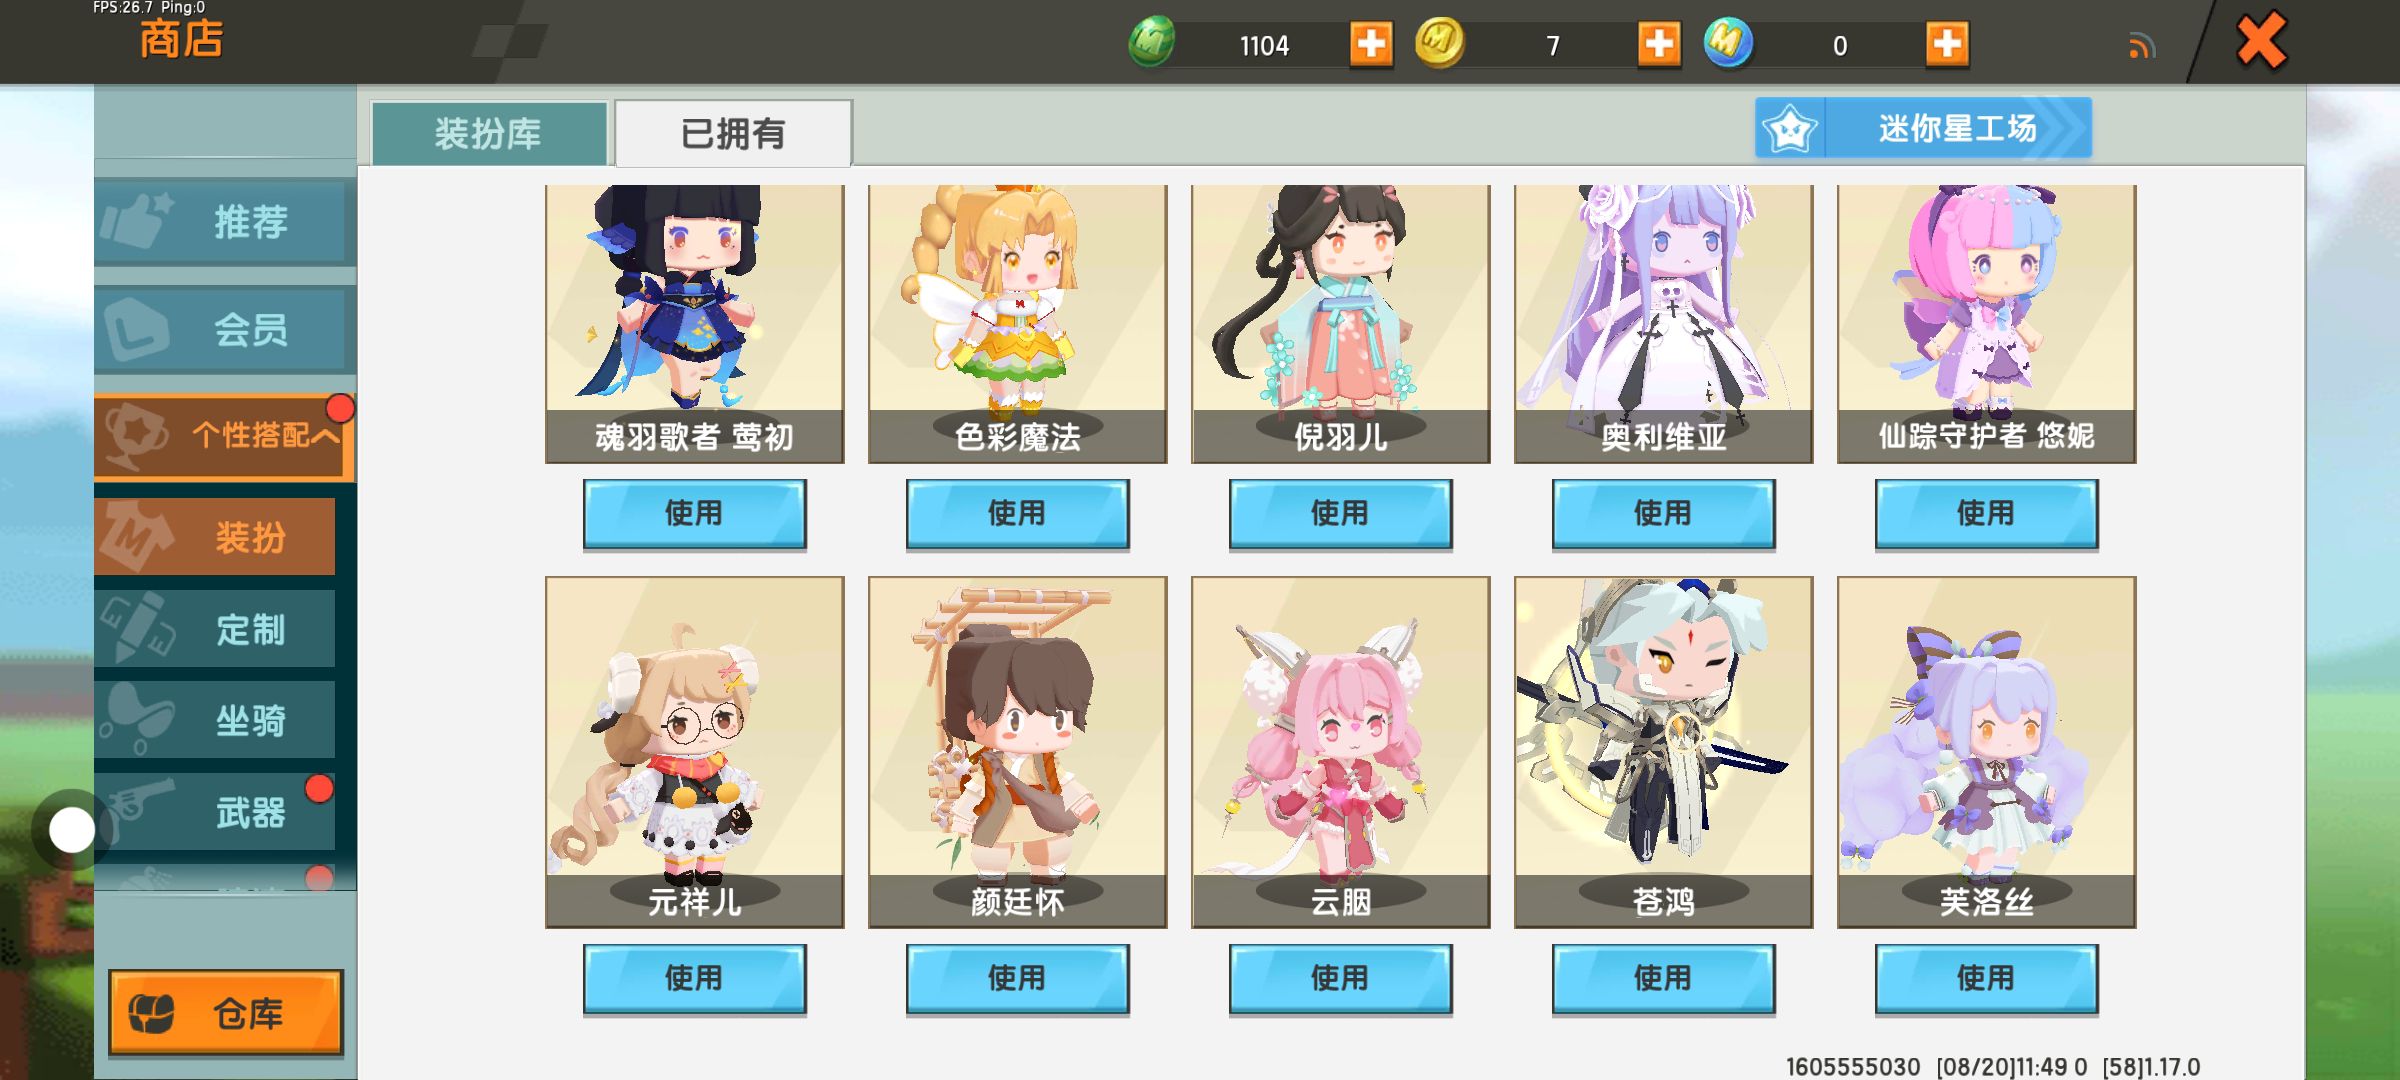Open the 推荐 thumbs-up section
Screen dimensions: 2400x1080
225,221
